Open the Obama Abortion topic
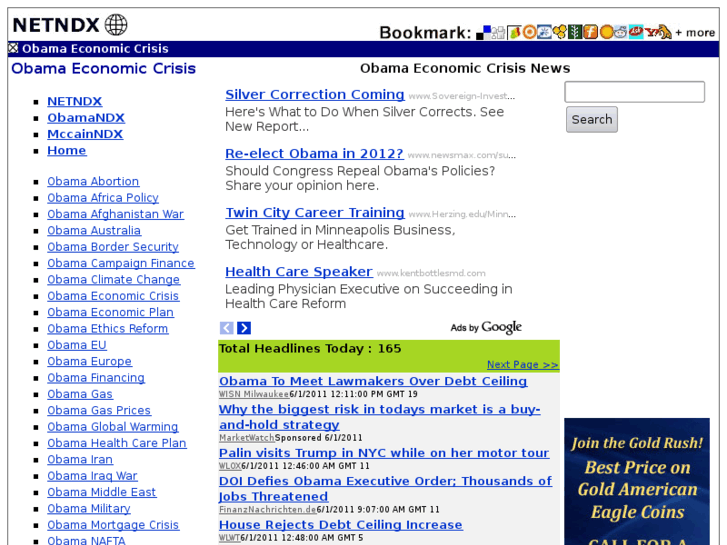Viewport: 727px width, 545px height. point(93,181)
